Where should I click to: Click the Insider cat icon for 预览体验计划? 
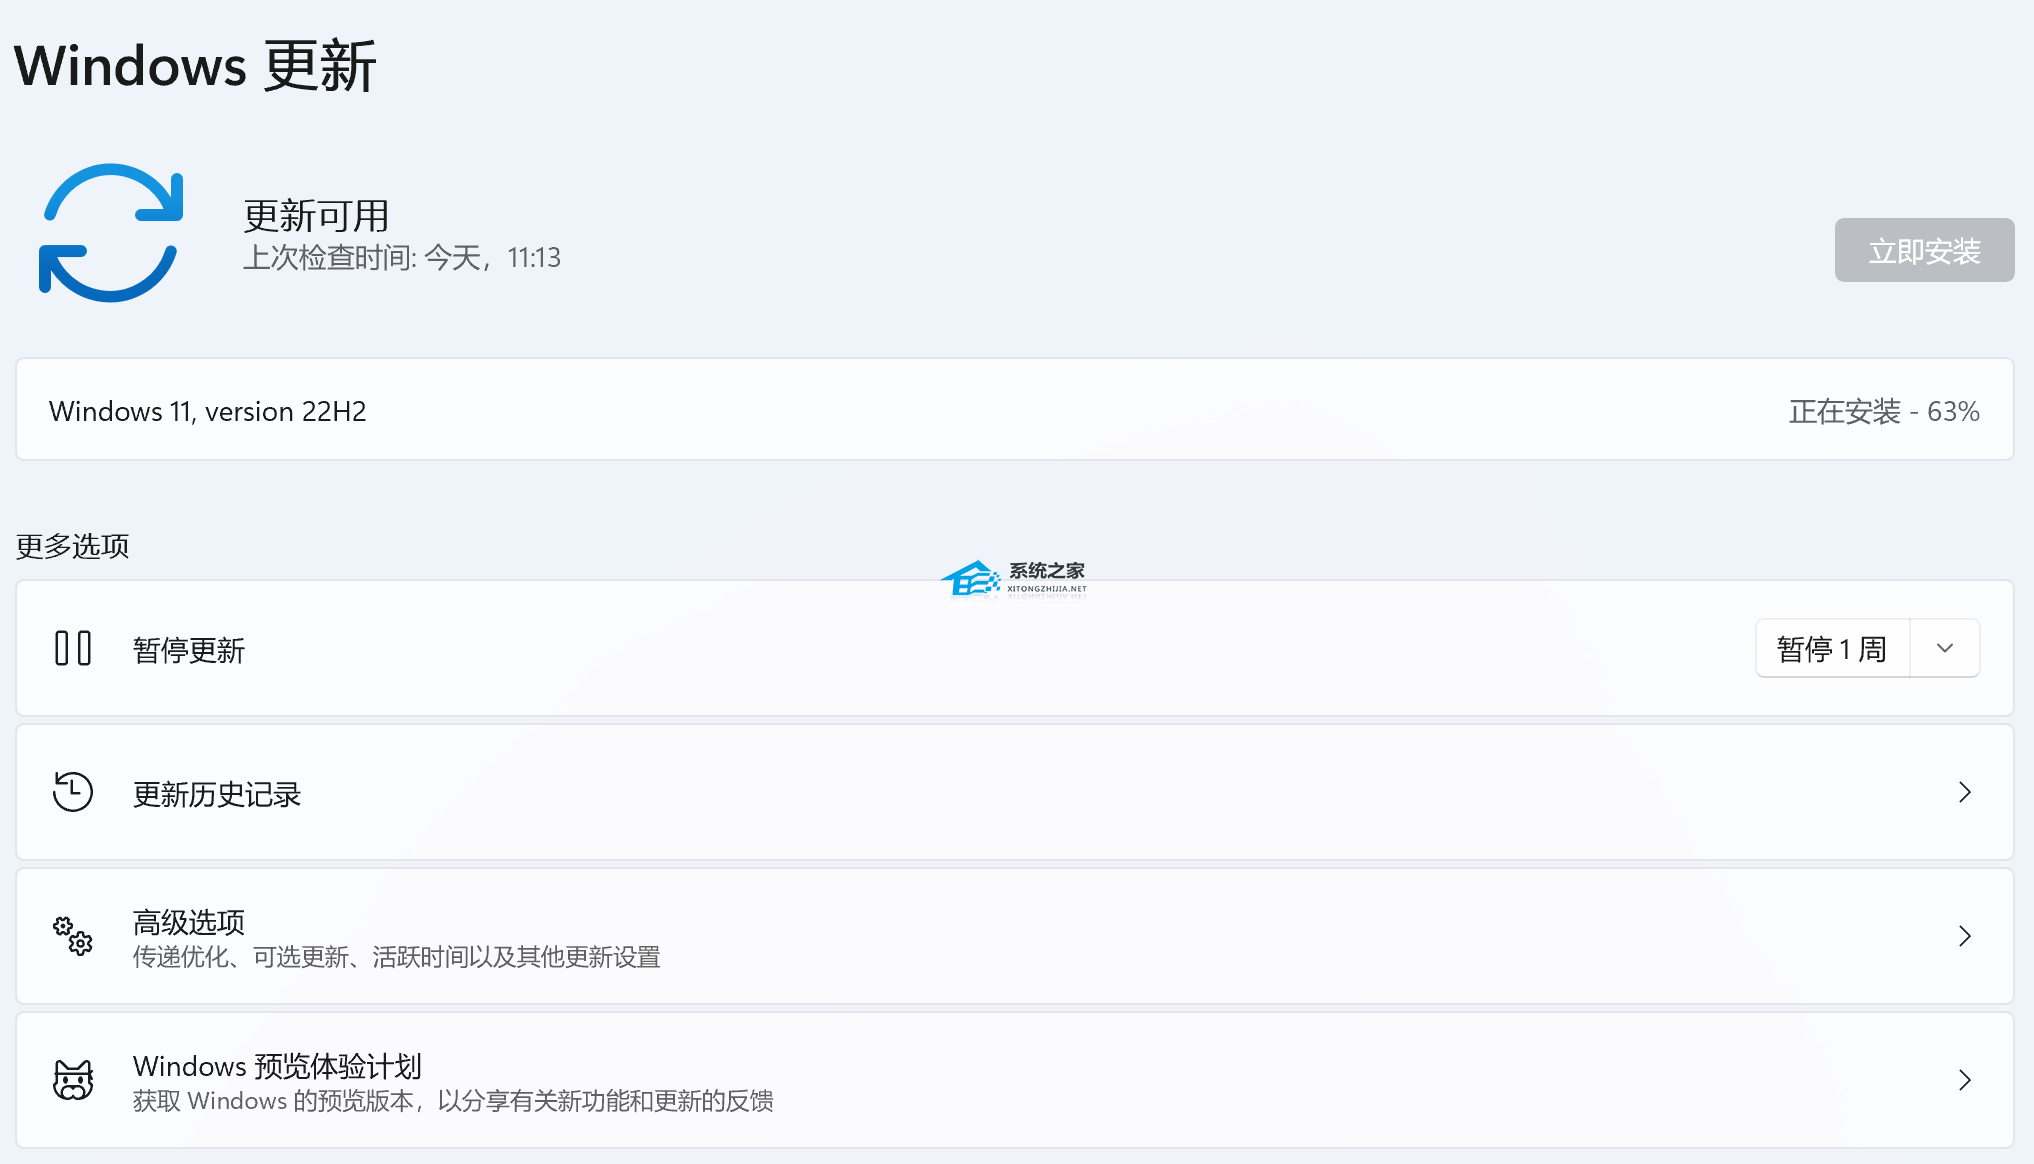pos(73,1080)
